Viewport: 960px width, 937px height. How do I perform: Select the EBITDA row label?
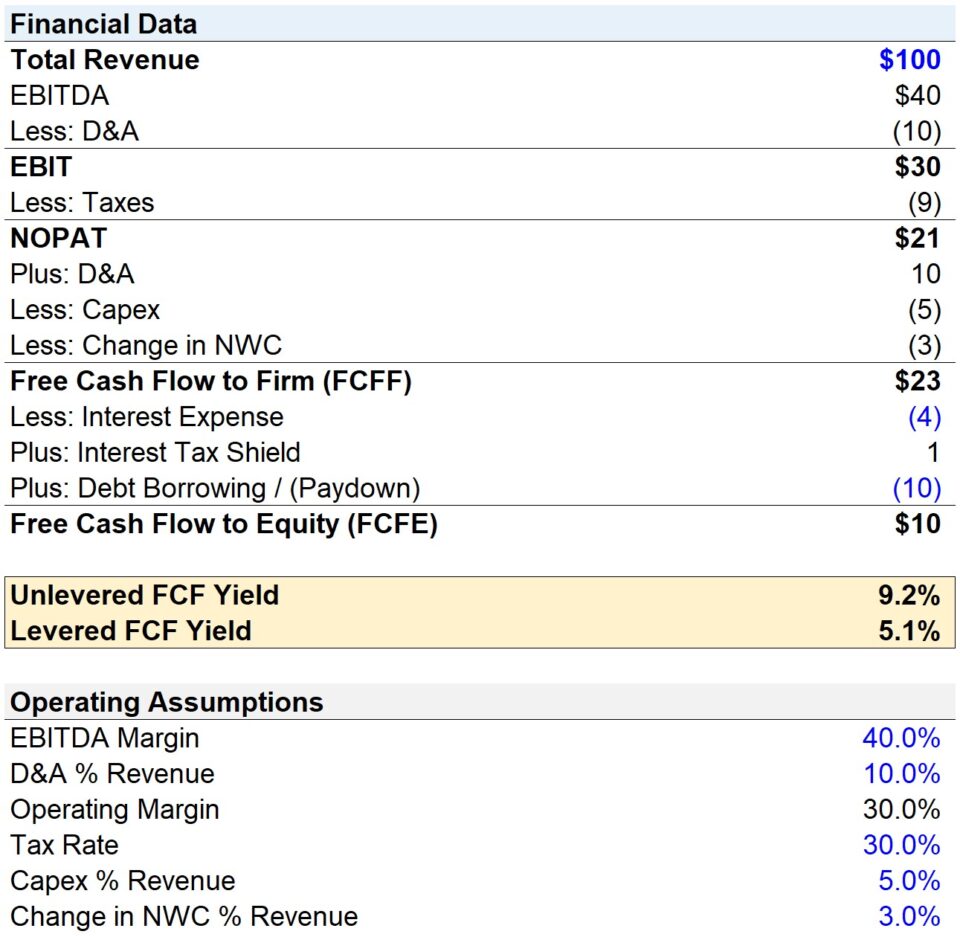pos(47,95)
